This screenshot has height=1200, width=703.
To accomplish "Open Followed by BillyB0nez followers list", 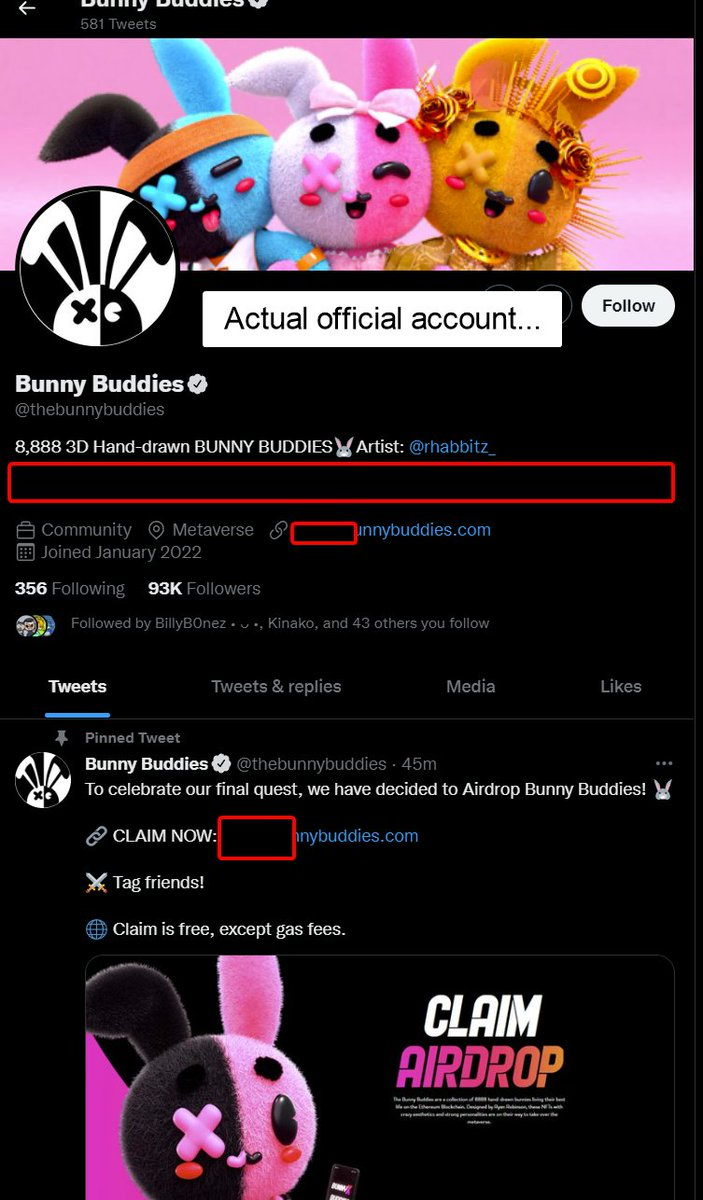I will pyautogui.click(x=280, y=623).
